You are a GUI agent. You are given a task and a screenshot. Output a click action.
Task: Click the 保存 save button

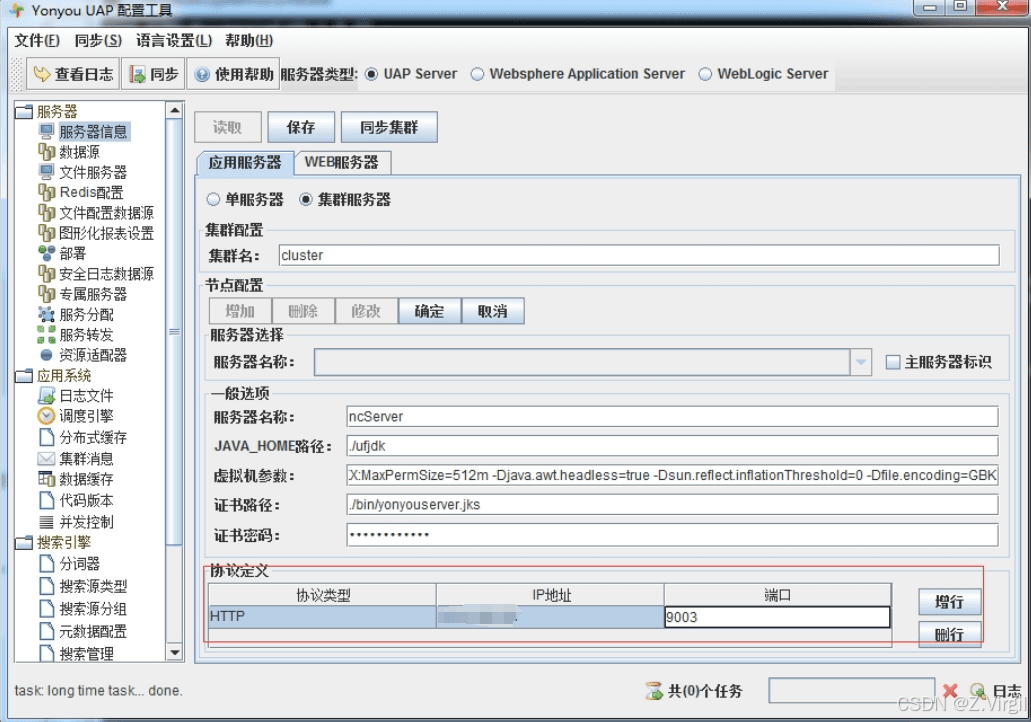point(301,127)
